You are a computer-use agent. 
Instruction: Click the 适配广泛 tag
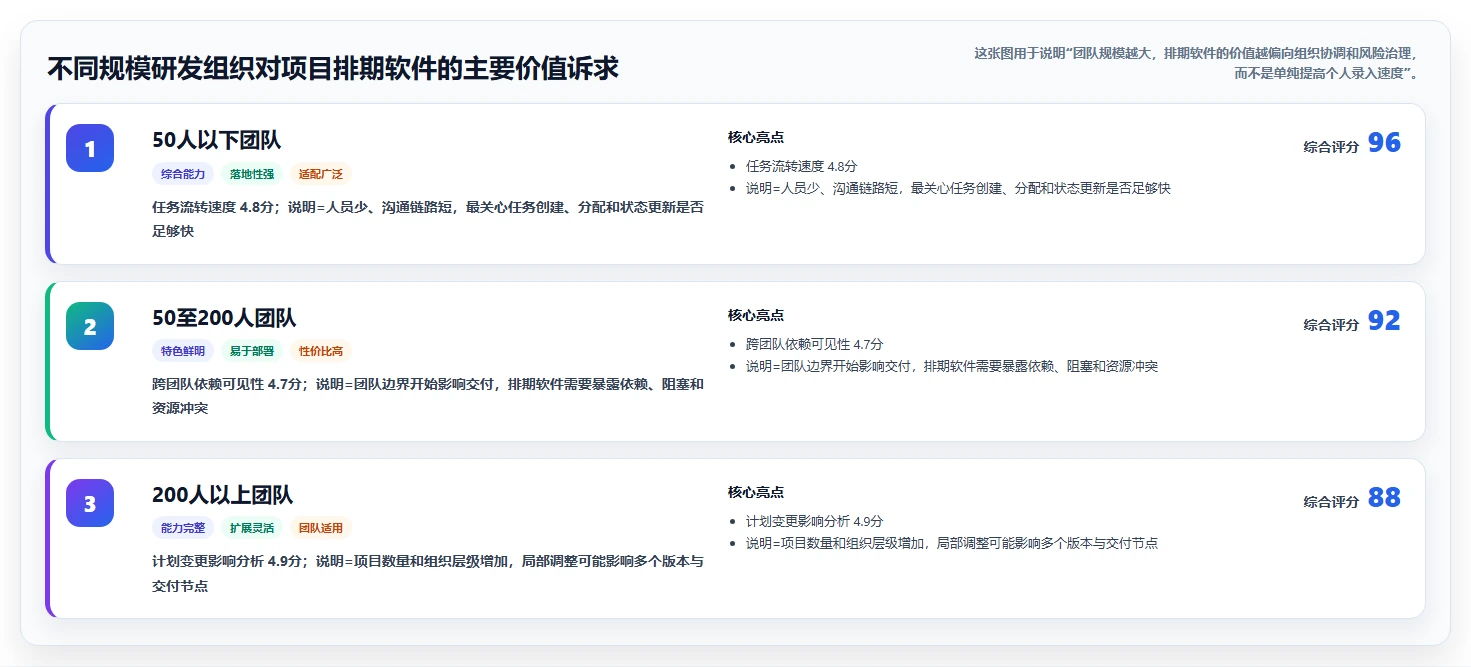[x=321, y=174]
